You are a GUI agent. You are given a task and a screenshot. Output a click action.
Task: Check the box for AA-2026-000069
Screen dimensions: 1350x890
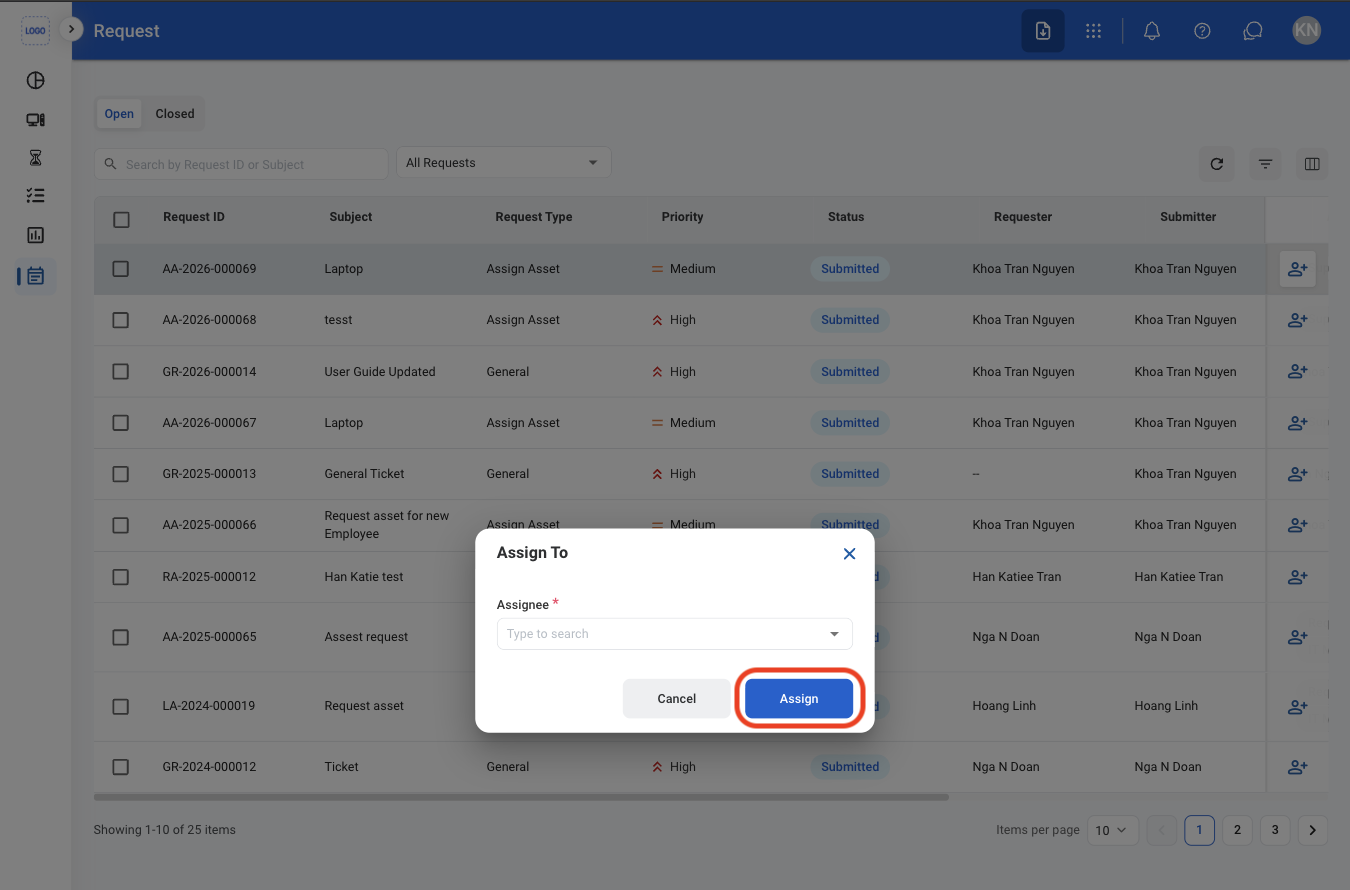click(121, 269)
